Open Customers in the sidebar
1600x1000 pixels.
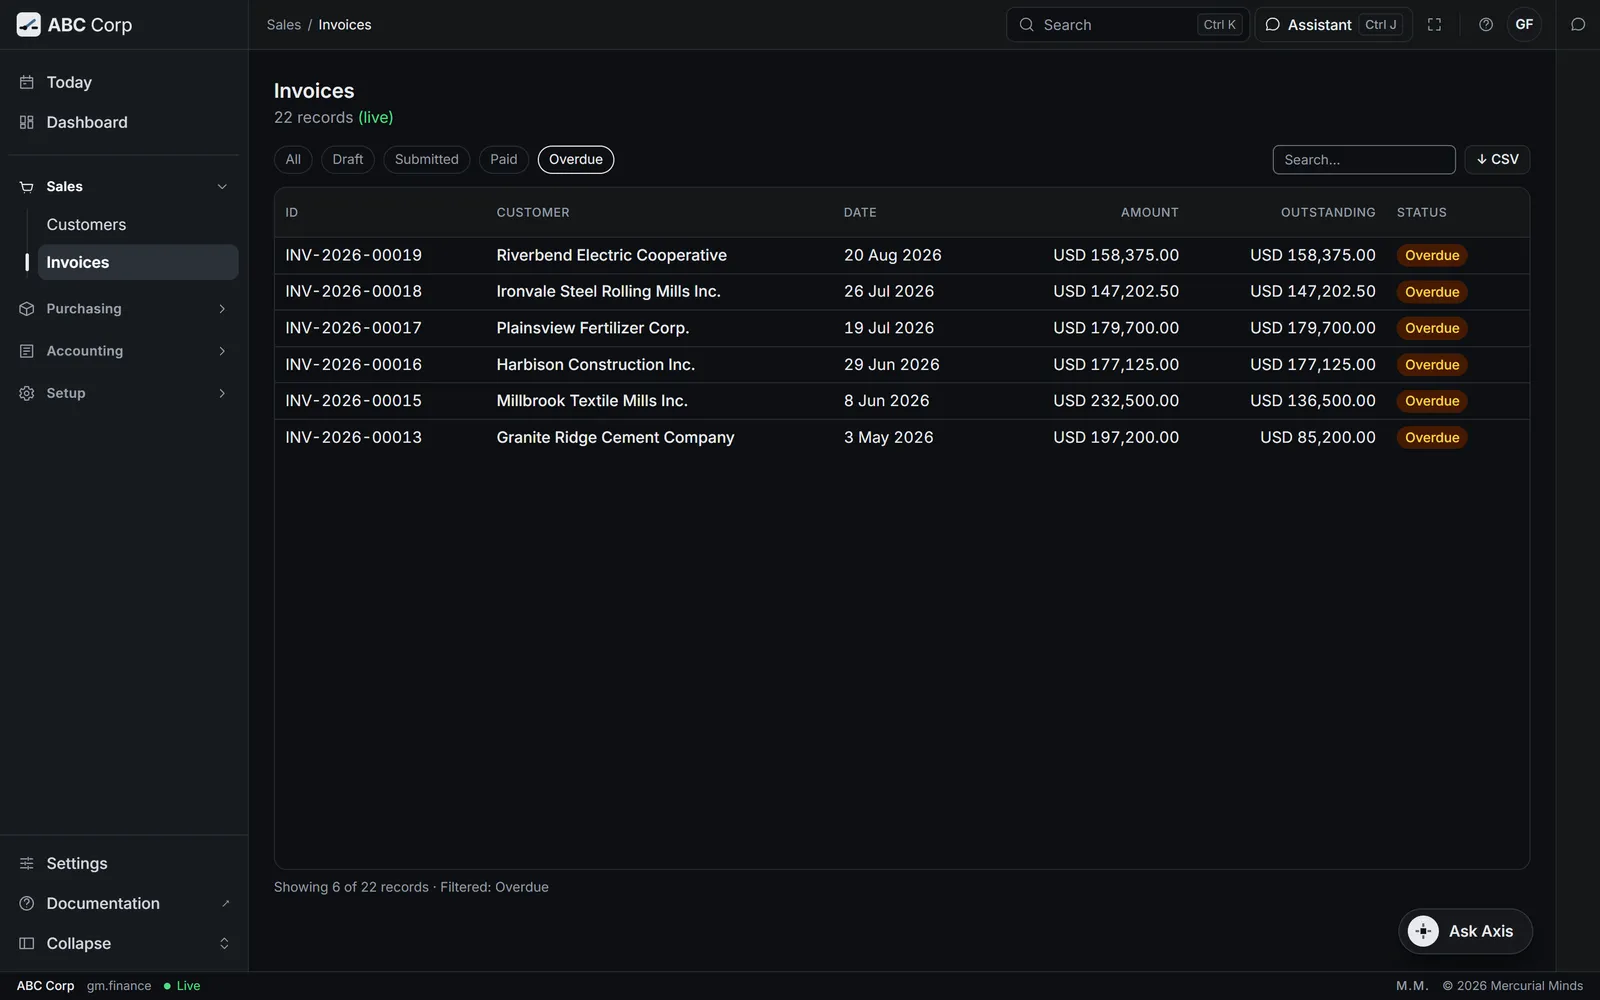[x=138, y=225]
